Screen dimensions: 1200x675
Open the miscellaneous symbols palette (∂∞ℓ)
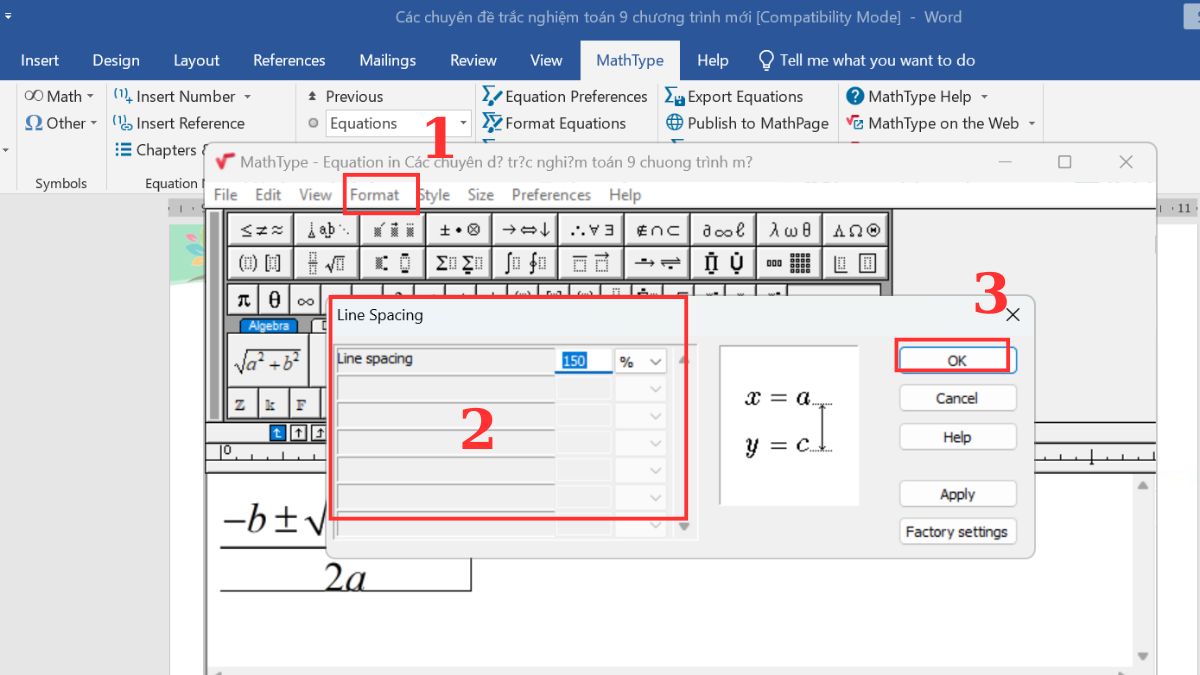(723, 229)
